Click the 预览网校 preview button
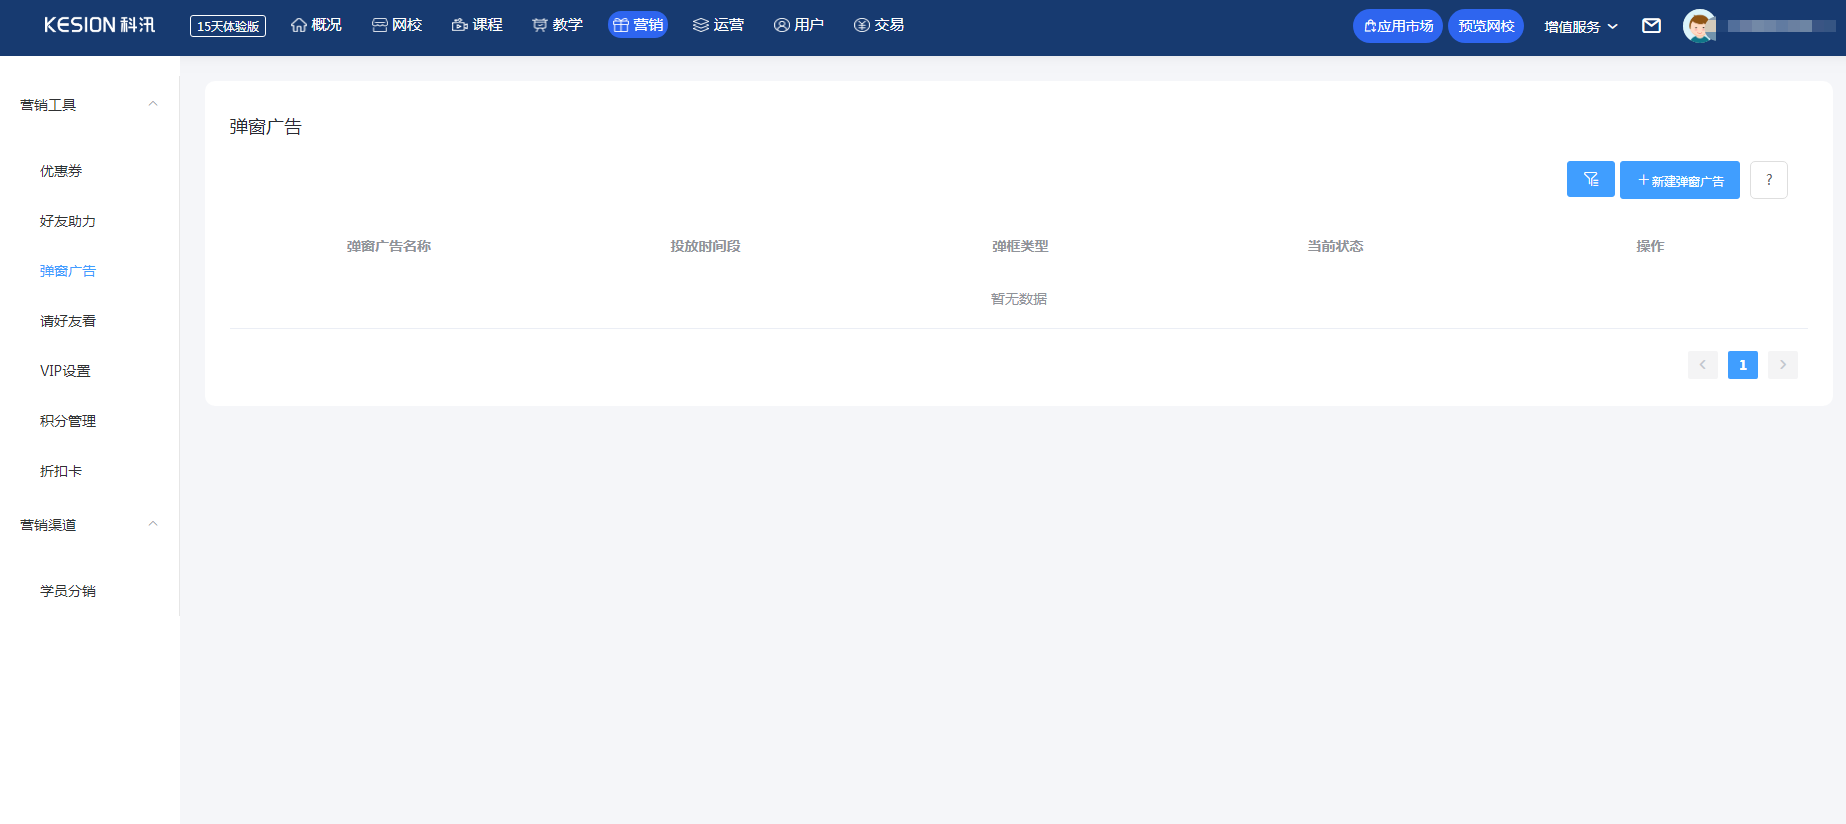Screen dimensions: 1846x824 point(1486,26)
